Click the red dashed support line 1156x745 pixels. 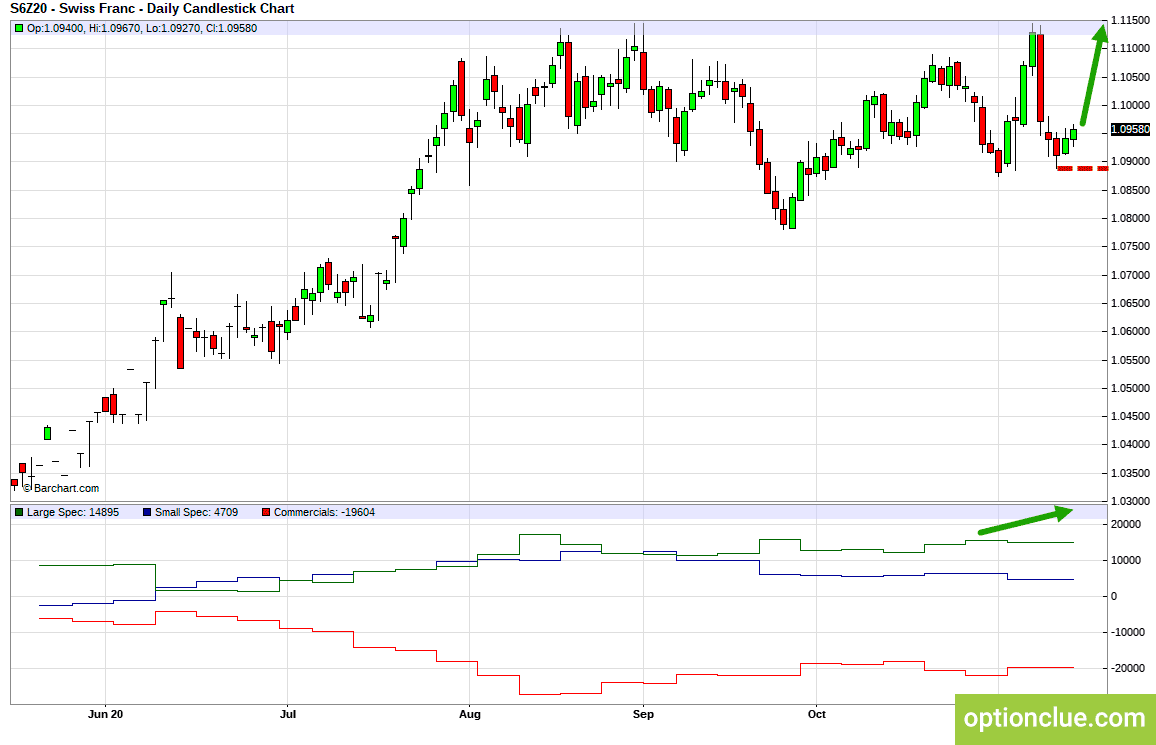click(x=1082, y=169)
